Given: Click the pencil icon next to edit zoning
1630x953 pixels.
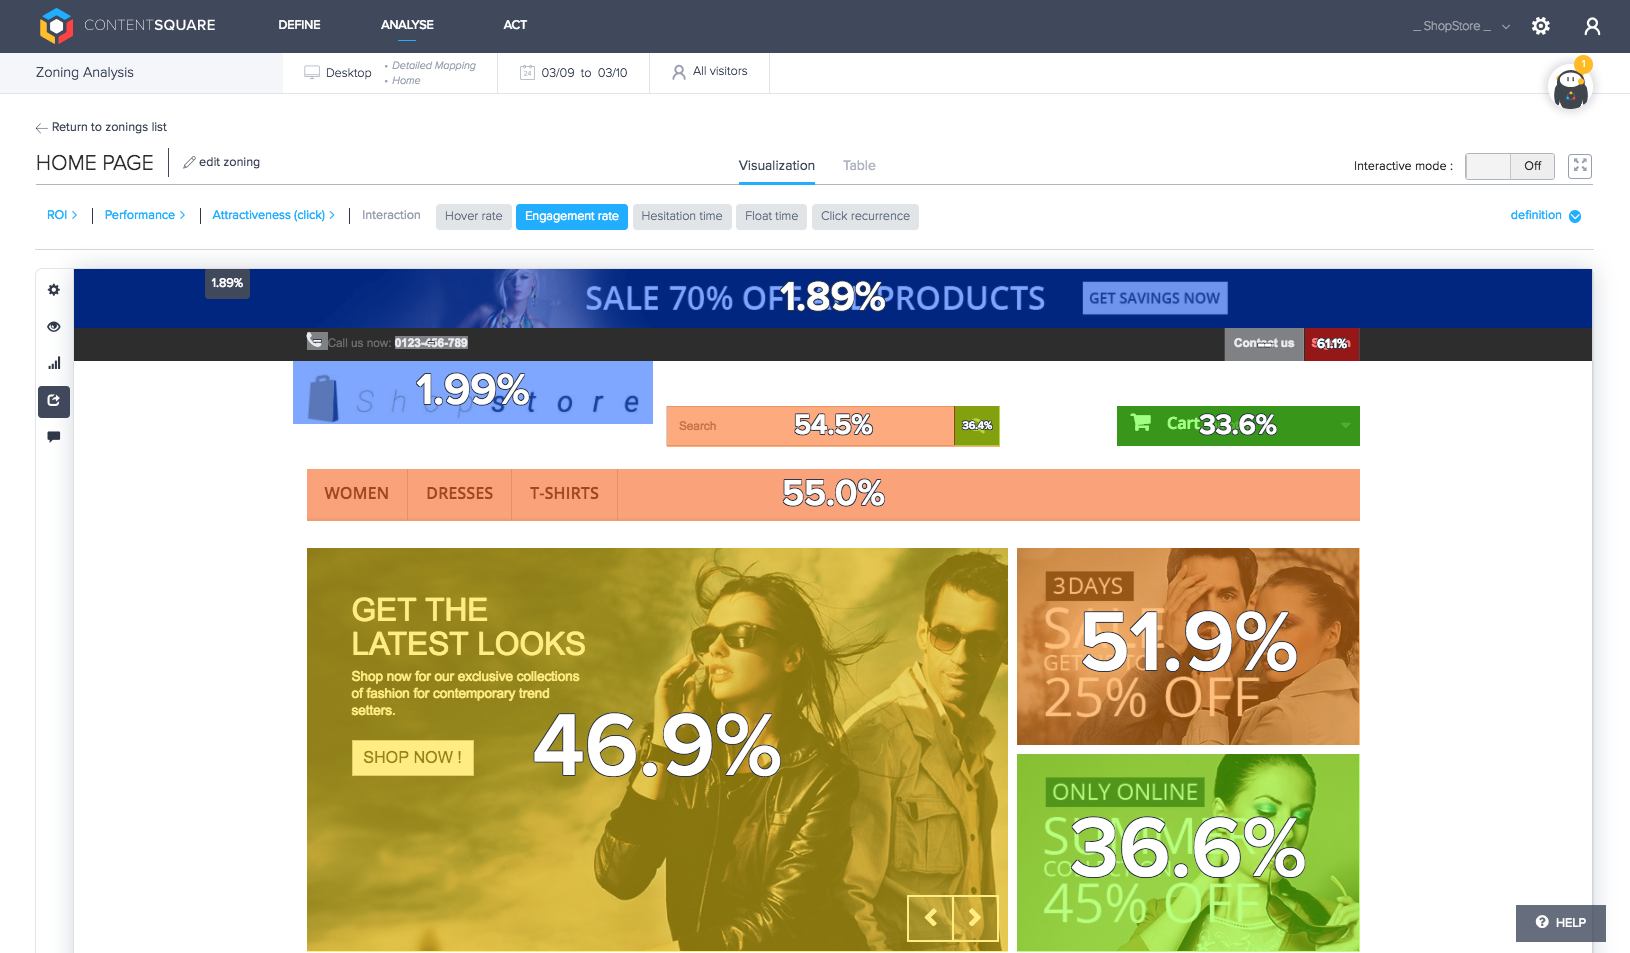Looking at the screenshot, I should (x=189, y=161).
